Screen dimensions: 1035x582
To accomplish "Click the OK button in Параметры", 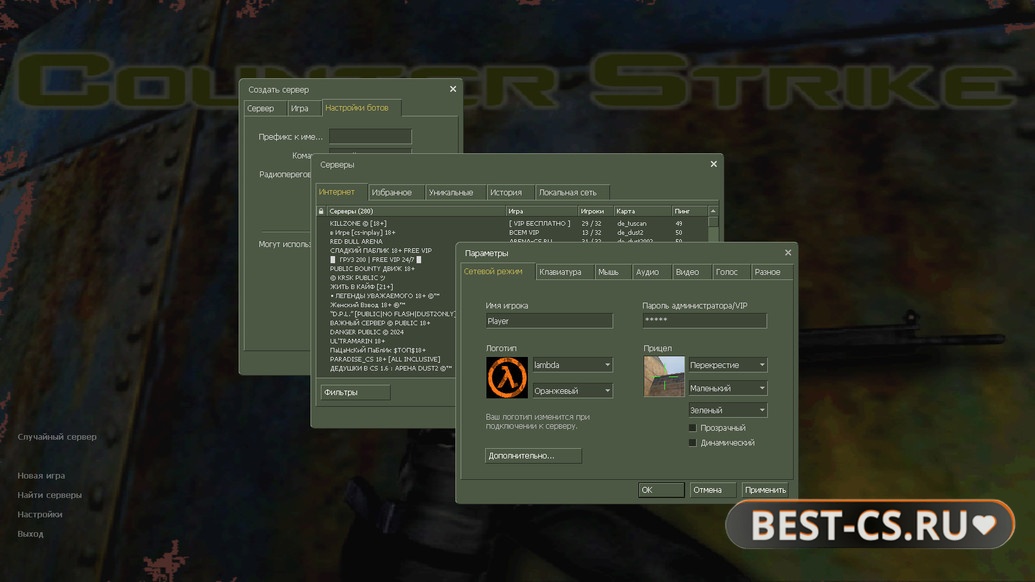I will point(661,490).
